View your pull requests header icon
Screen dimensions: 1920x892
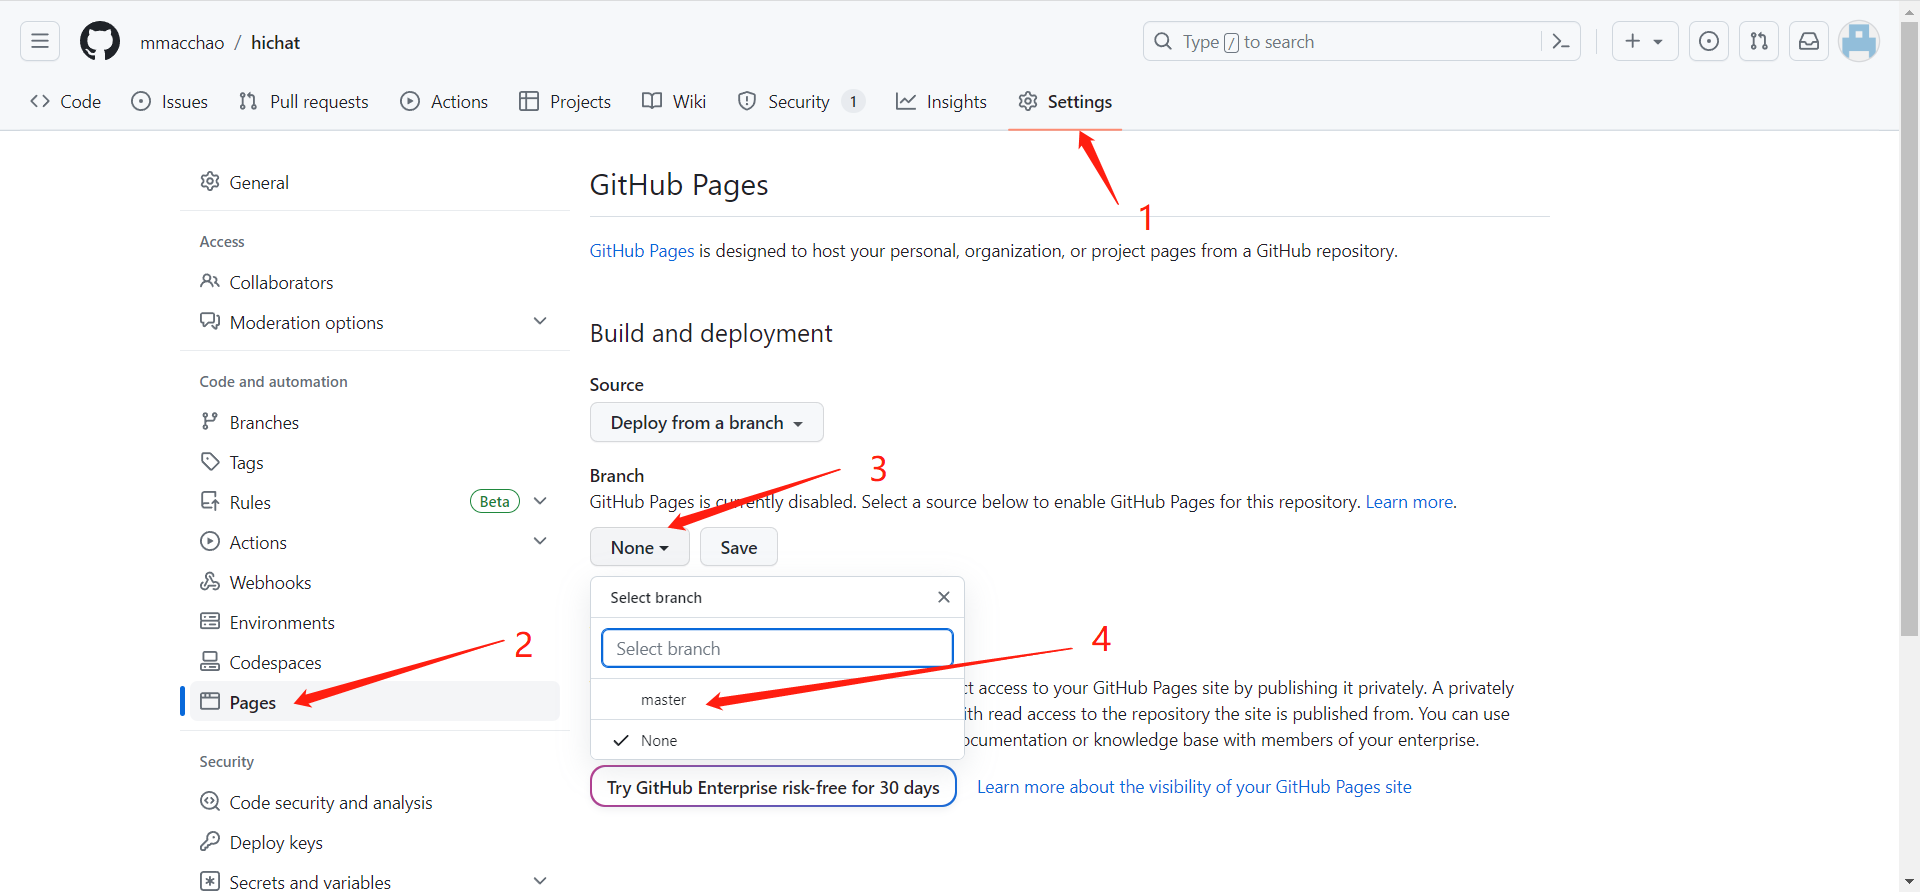click(x=1759, y=41)
